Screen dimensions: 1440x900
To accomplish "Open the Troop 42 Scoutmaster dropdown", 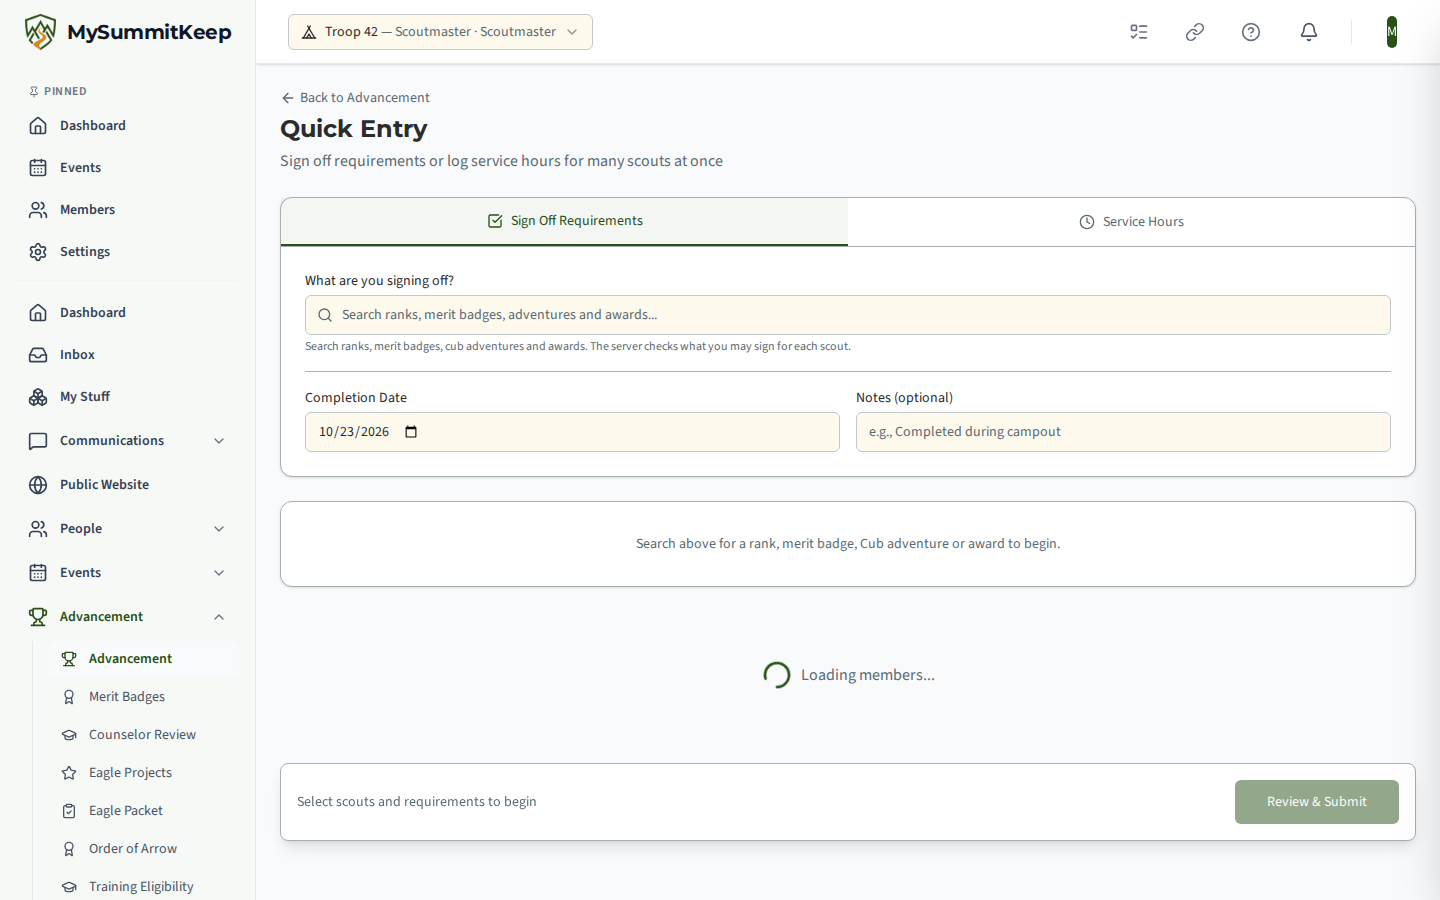I will click(x=440, y=32).
